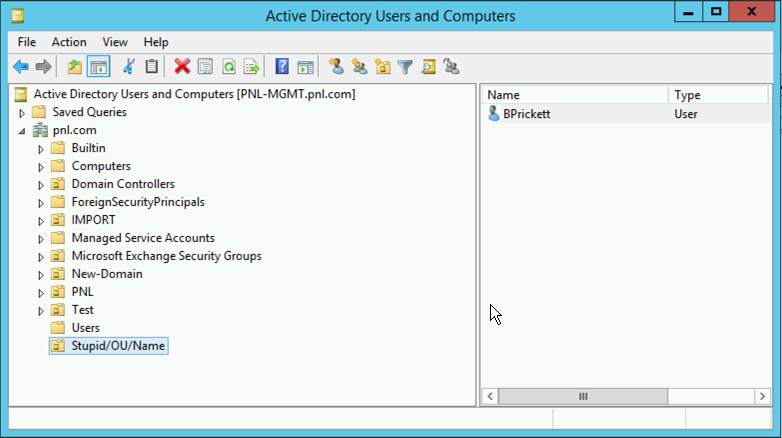
Task: Sort by the Type column header
Action: click(x=718, y=95)
